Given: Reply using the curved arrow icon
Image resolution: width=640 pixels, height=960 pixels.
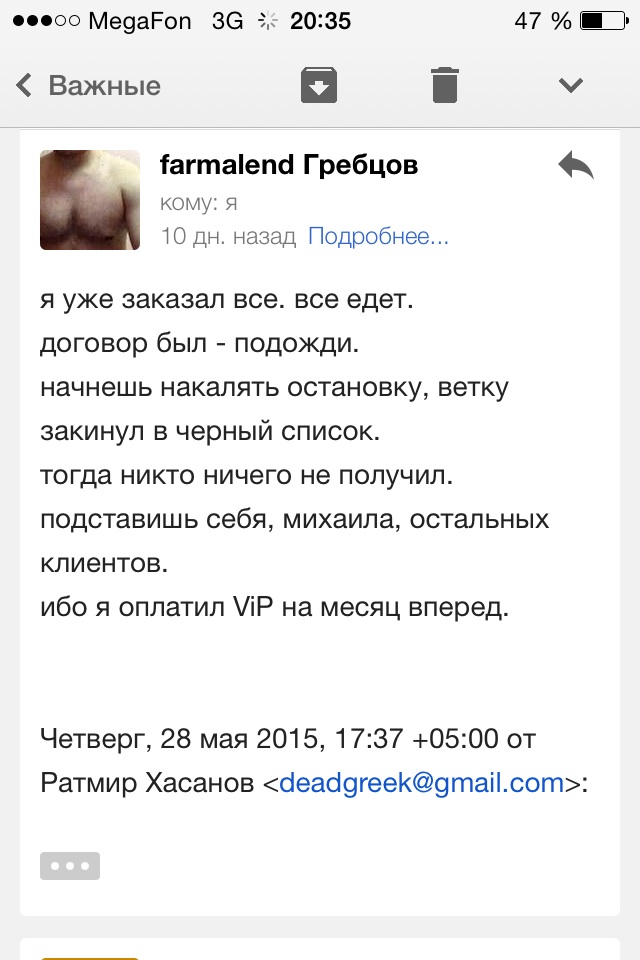Looking at the screenshot, I should tap(575, 166).
